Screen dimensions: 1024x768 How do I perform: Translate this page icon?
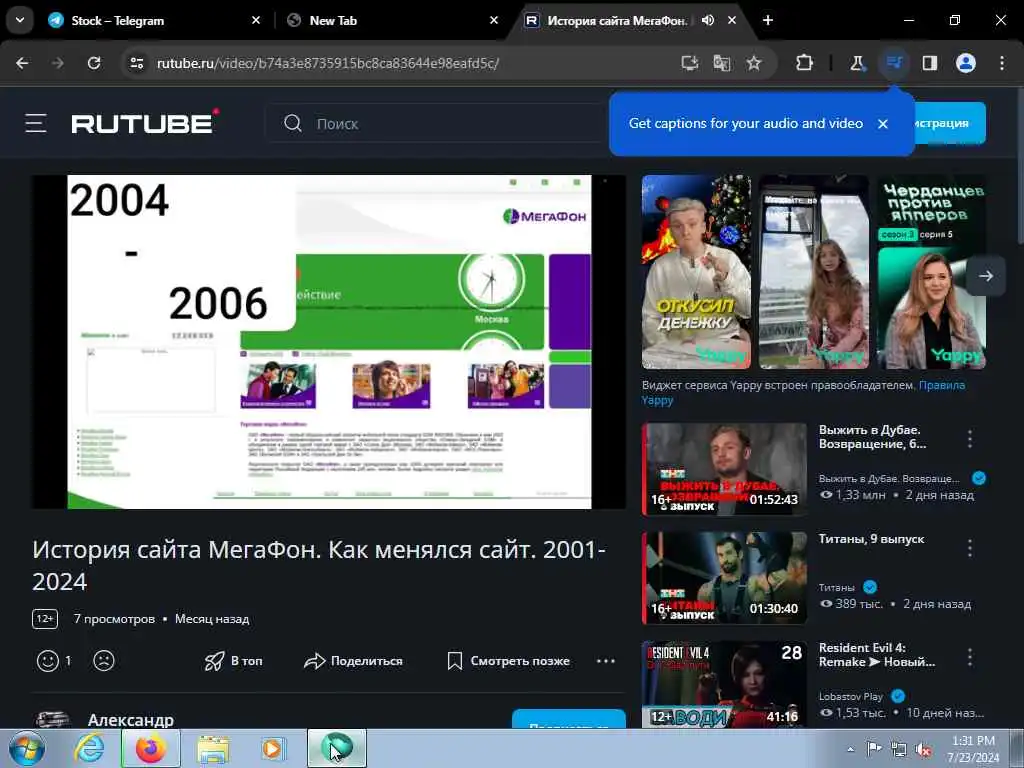[x=722, y=63]
